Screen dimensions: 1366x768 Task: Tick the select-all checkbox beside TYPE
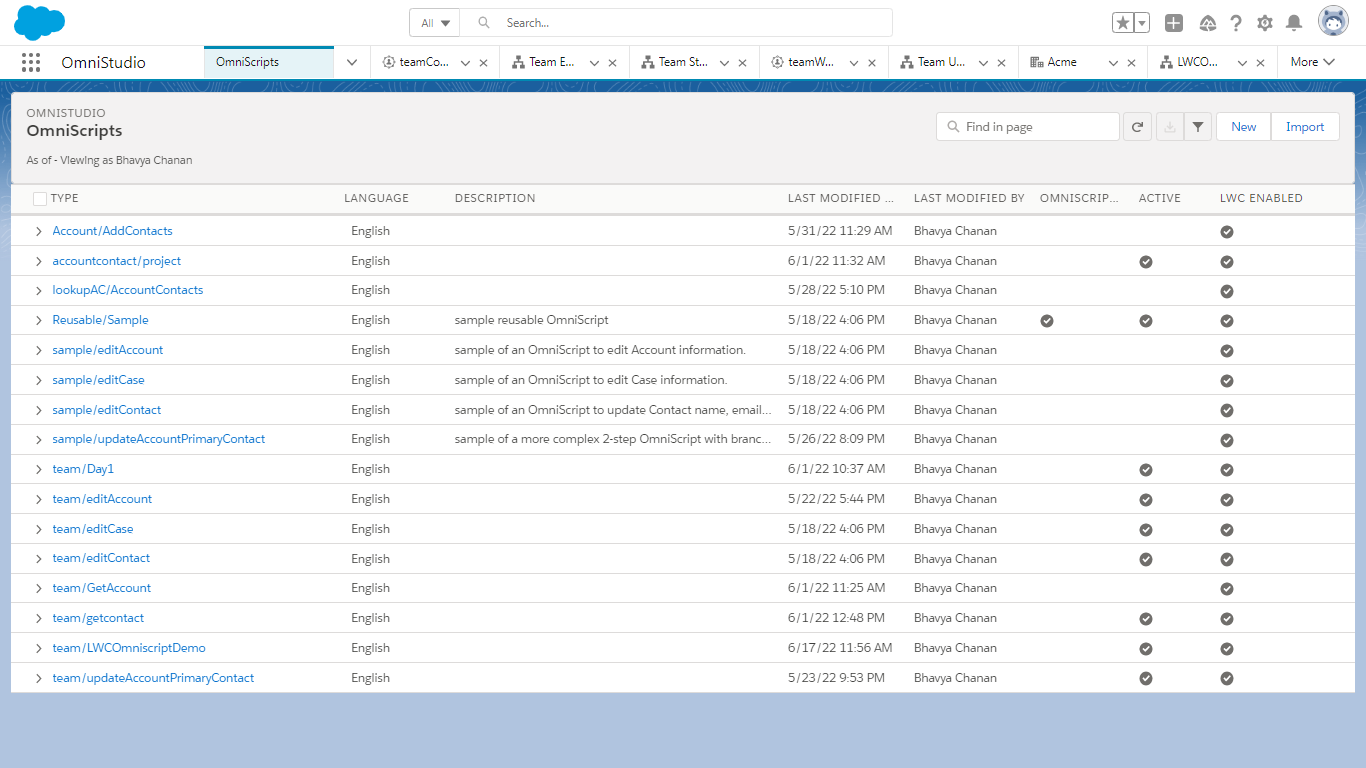click(40, 198)
